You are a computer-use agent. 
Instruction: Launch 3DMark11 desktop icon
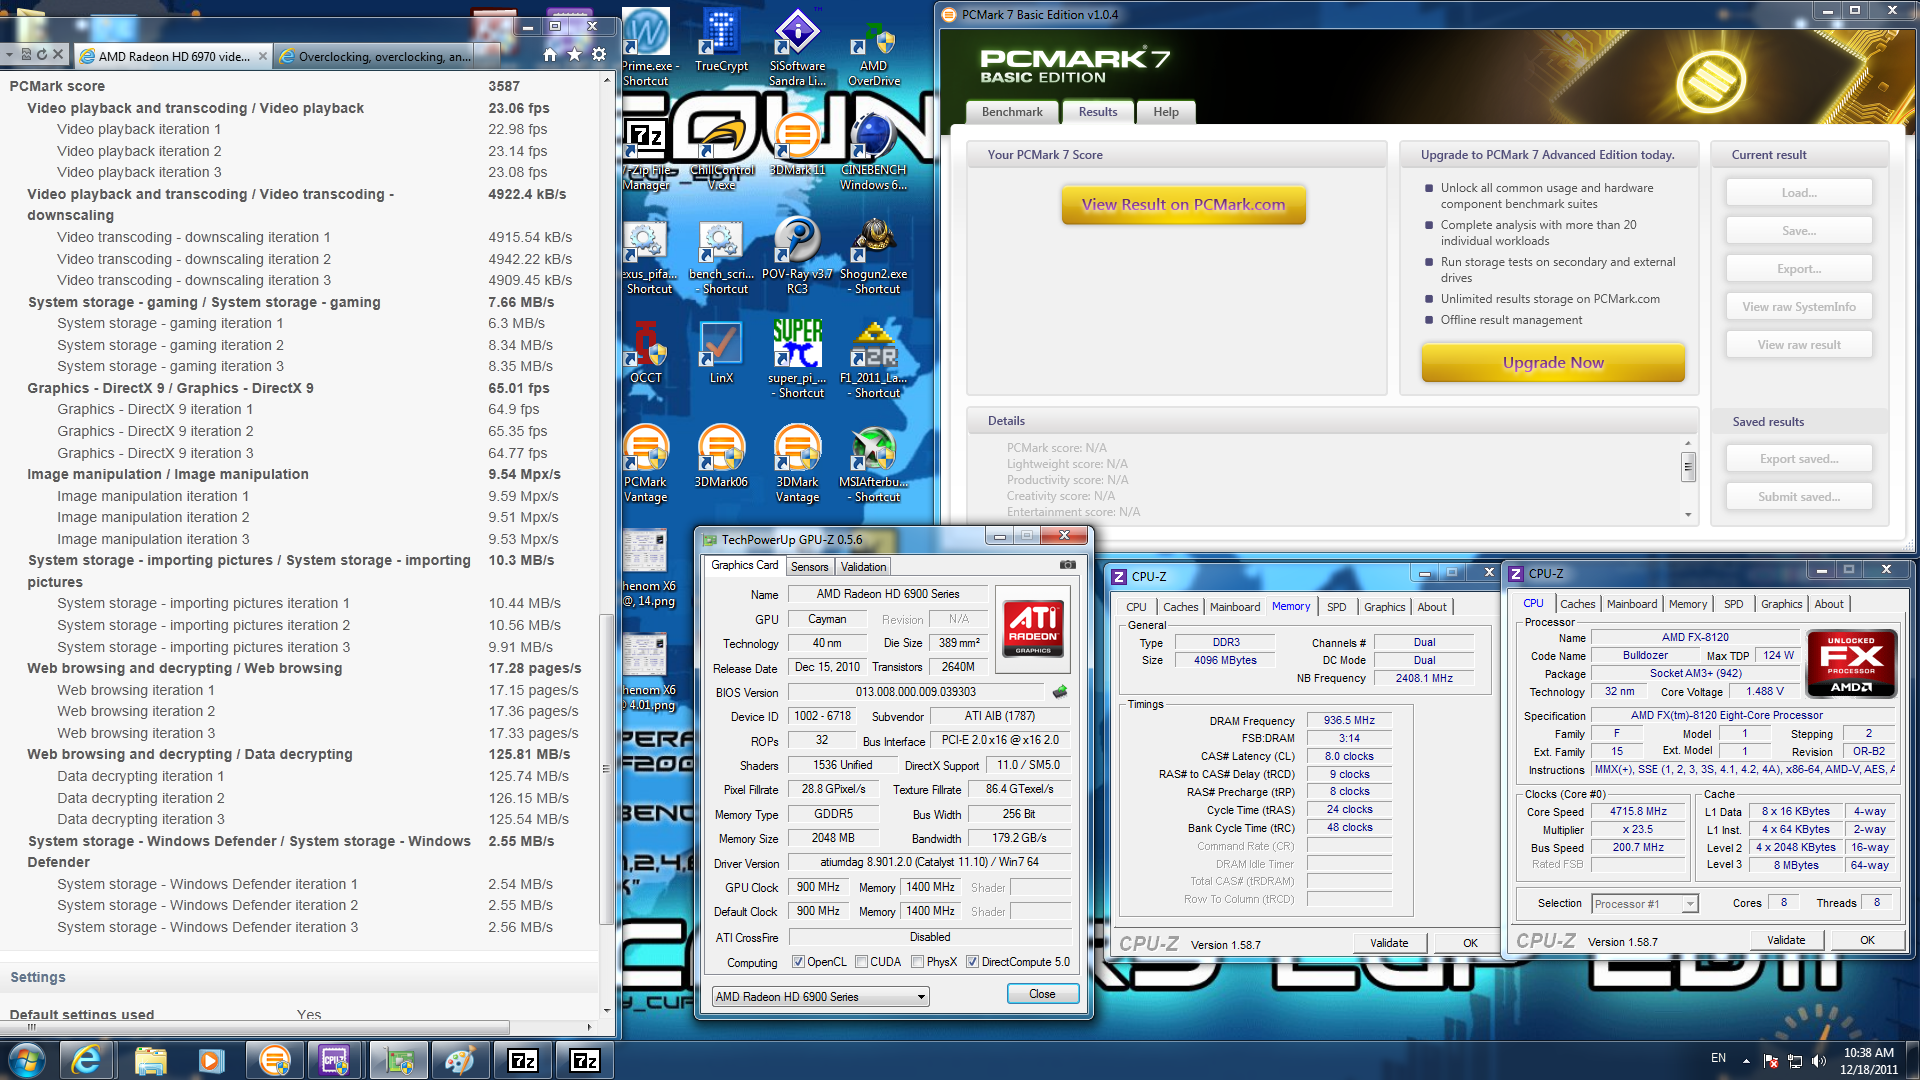[x=797, y=145]
